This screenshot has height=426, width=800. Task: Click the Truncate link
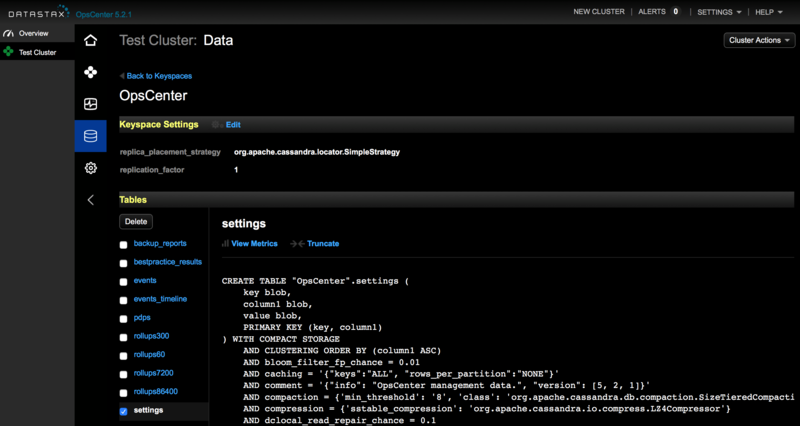[323, 244]
